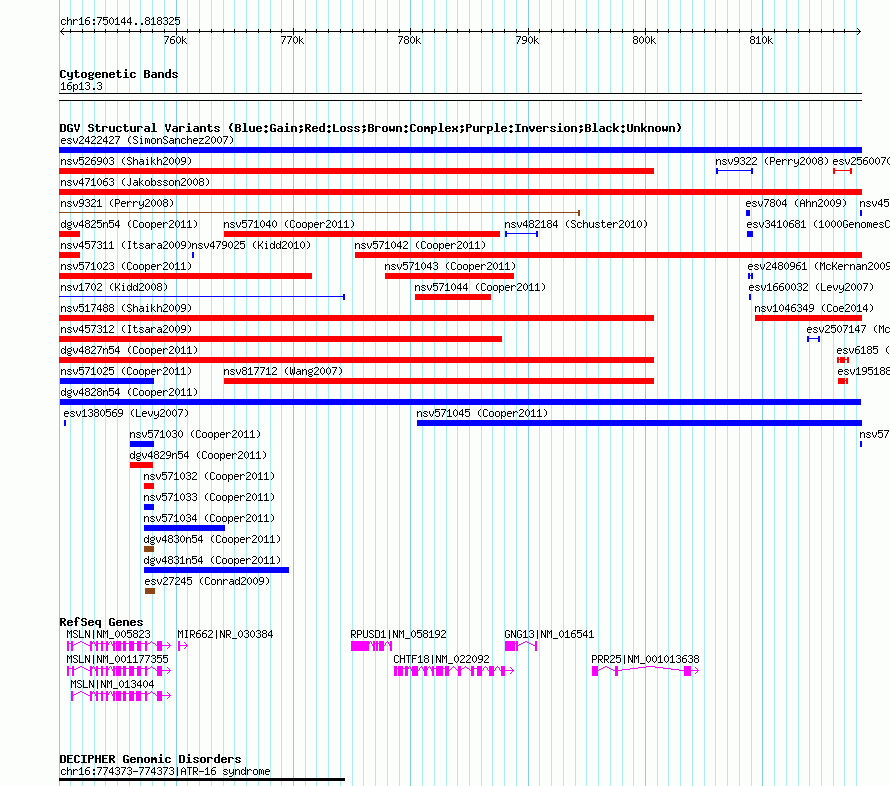Click esv2507147 variant label

(848, 329)
